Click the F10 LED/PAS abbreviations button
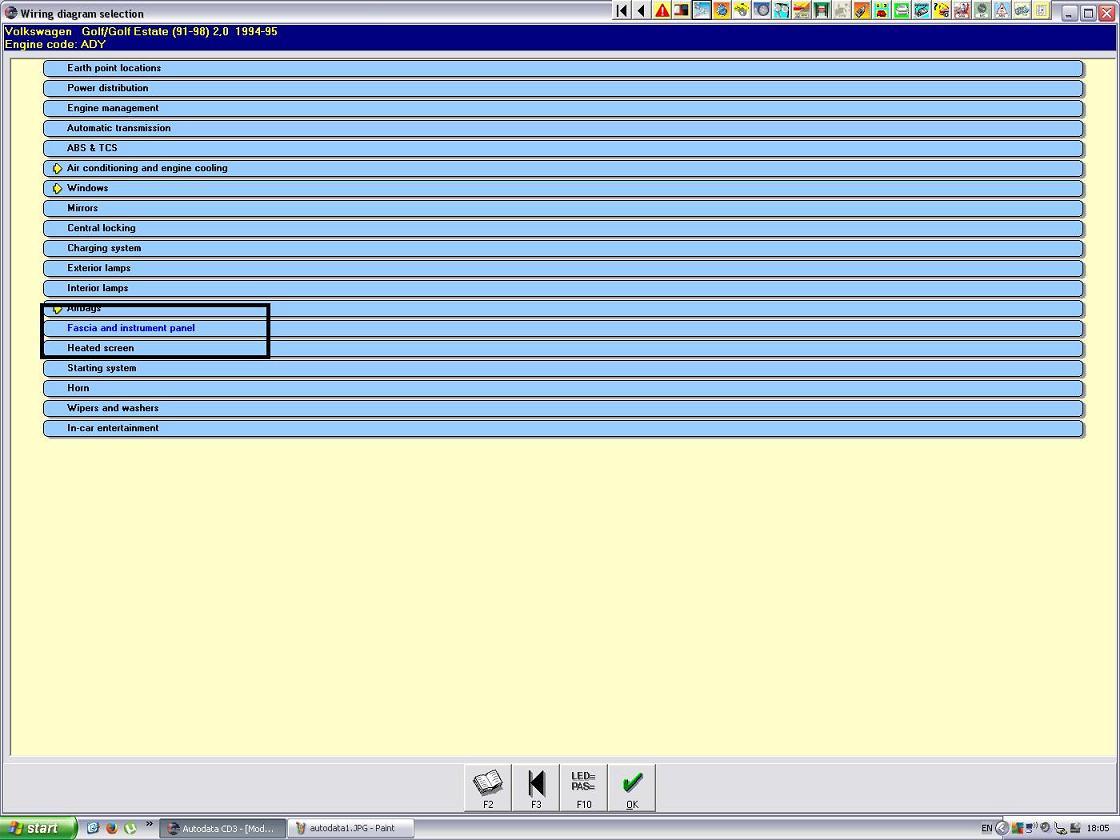Screen dimensions: 1120x840 tap(583, 787)
